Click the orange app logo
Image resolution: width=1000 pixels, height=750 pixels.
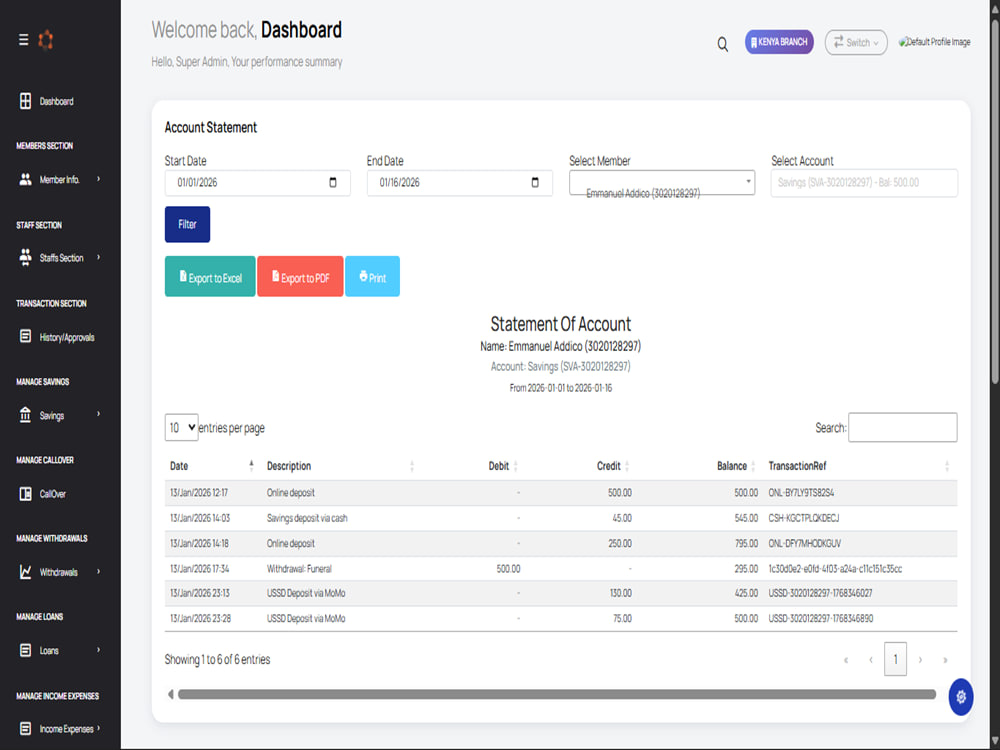tap(45, 40)
